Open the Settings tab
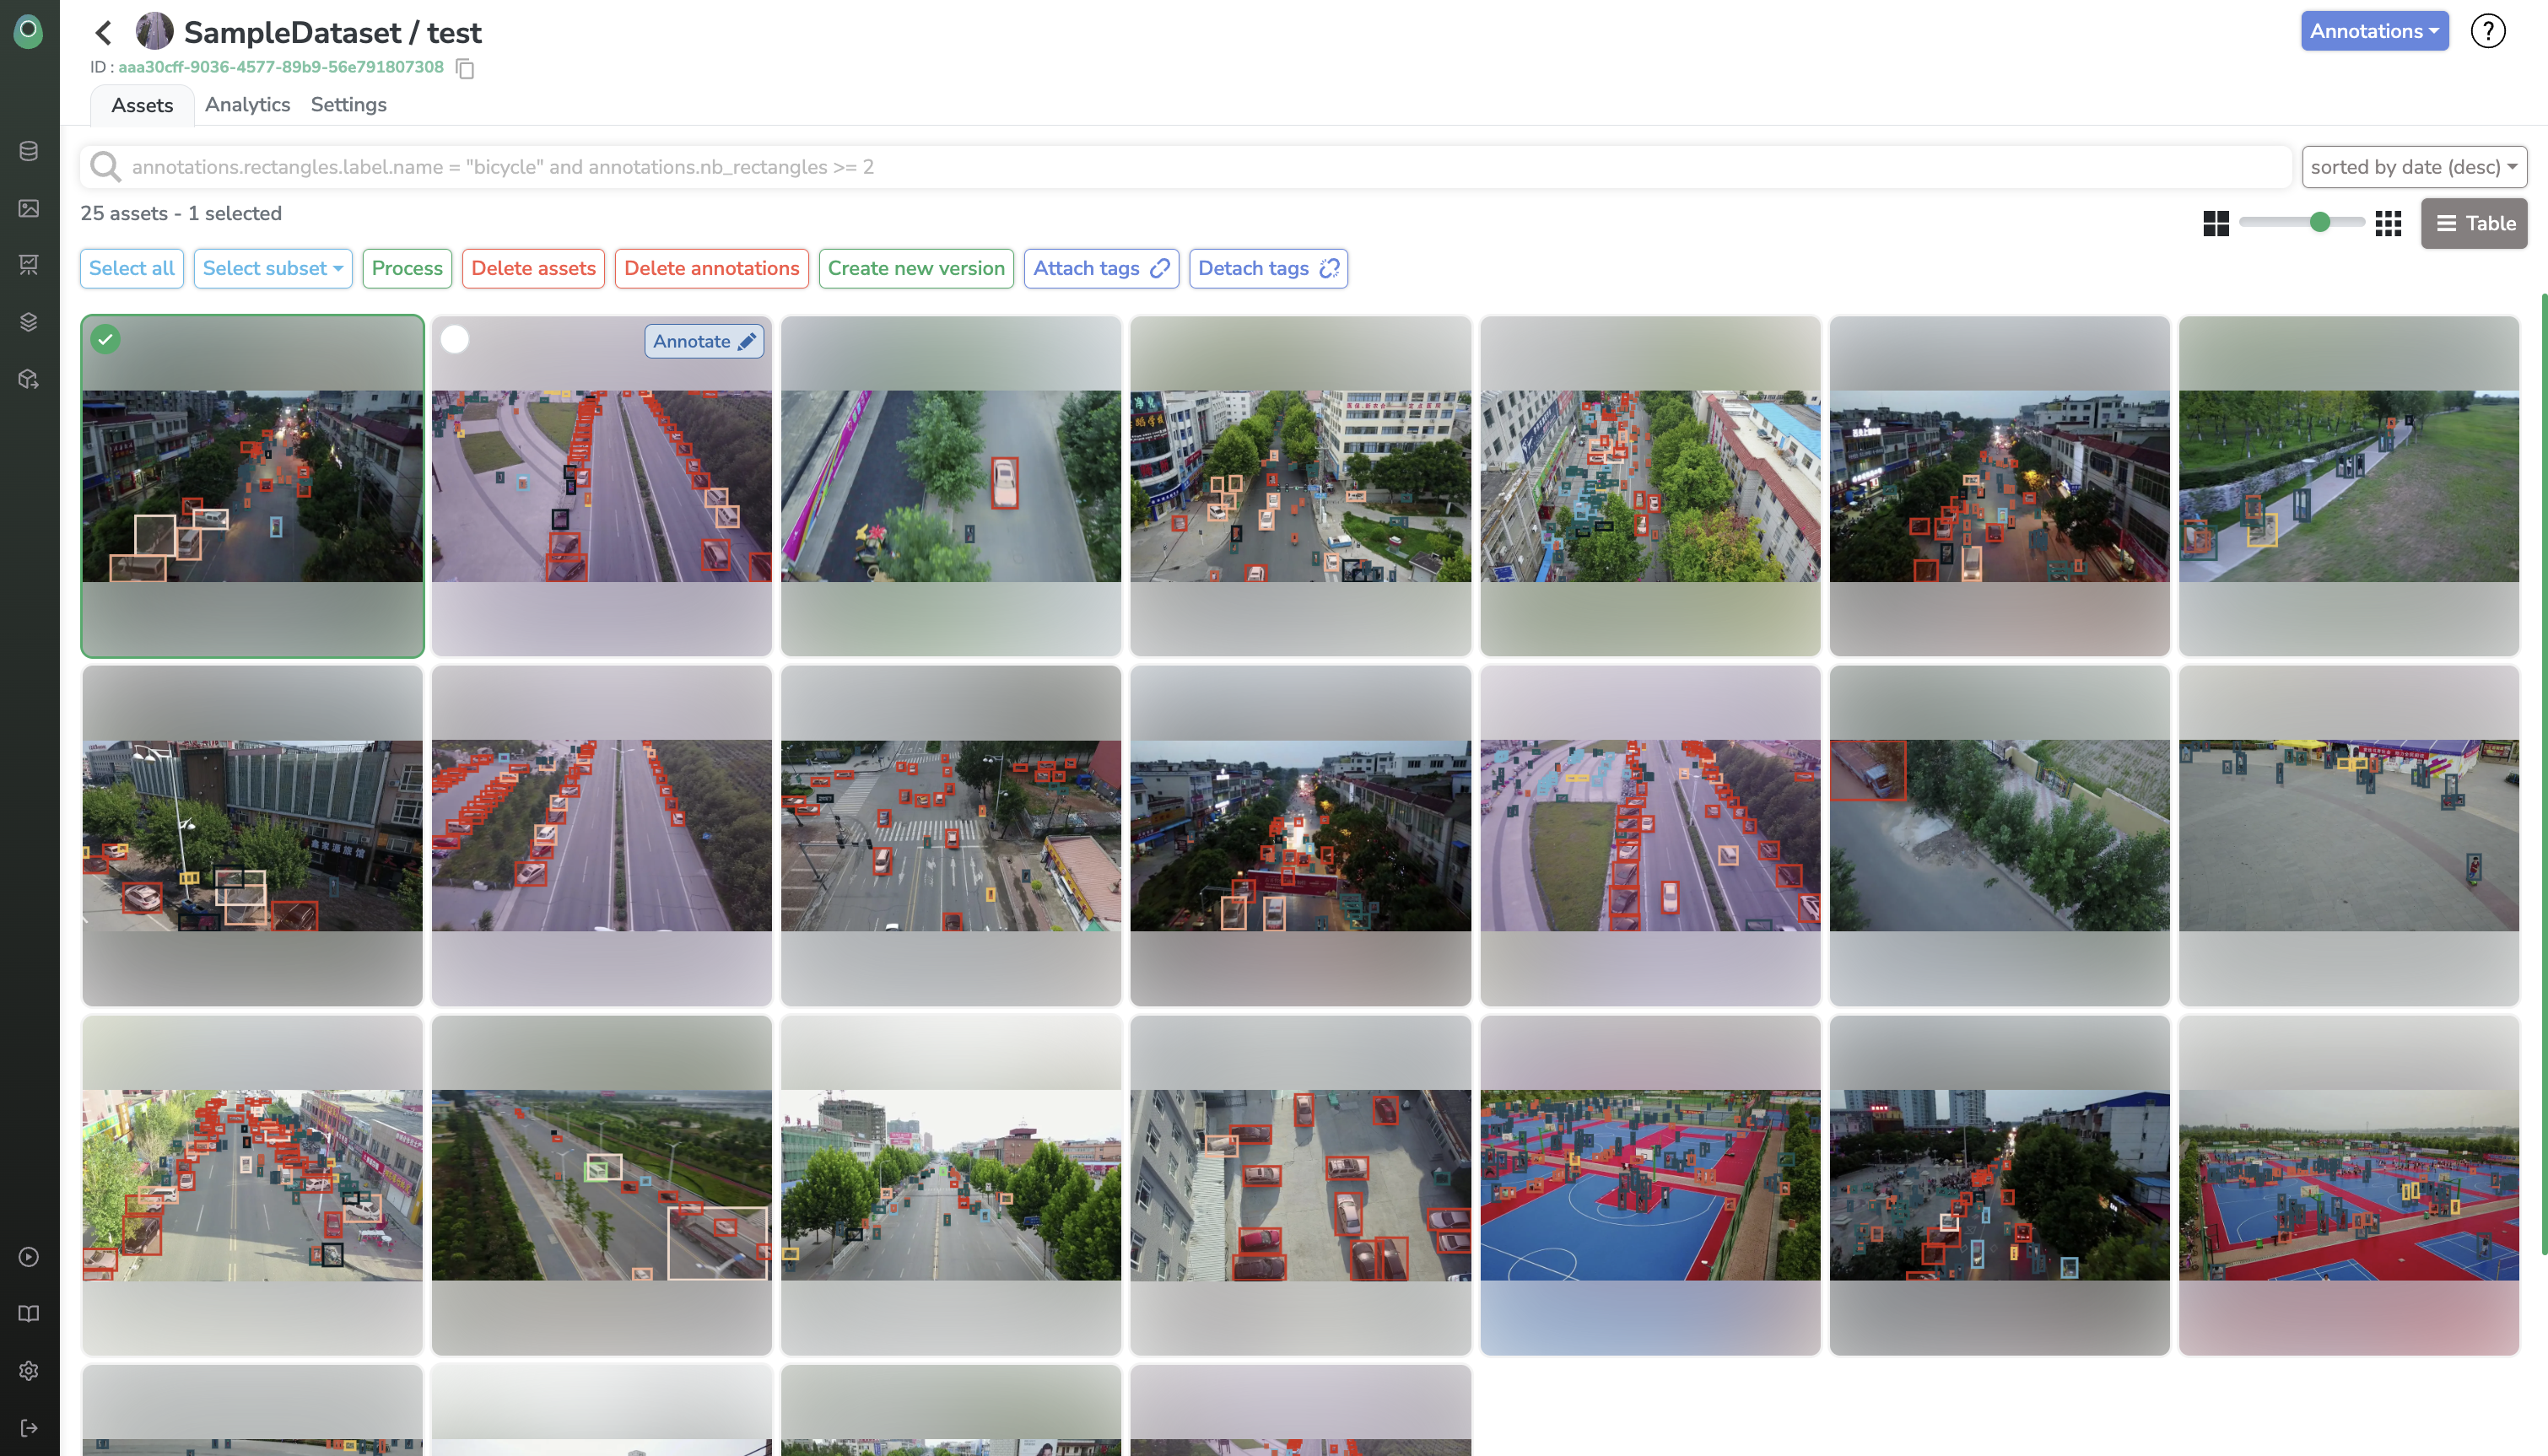The image size is (2548, 1456). (x=348, y=105)
